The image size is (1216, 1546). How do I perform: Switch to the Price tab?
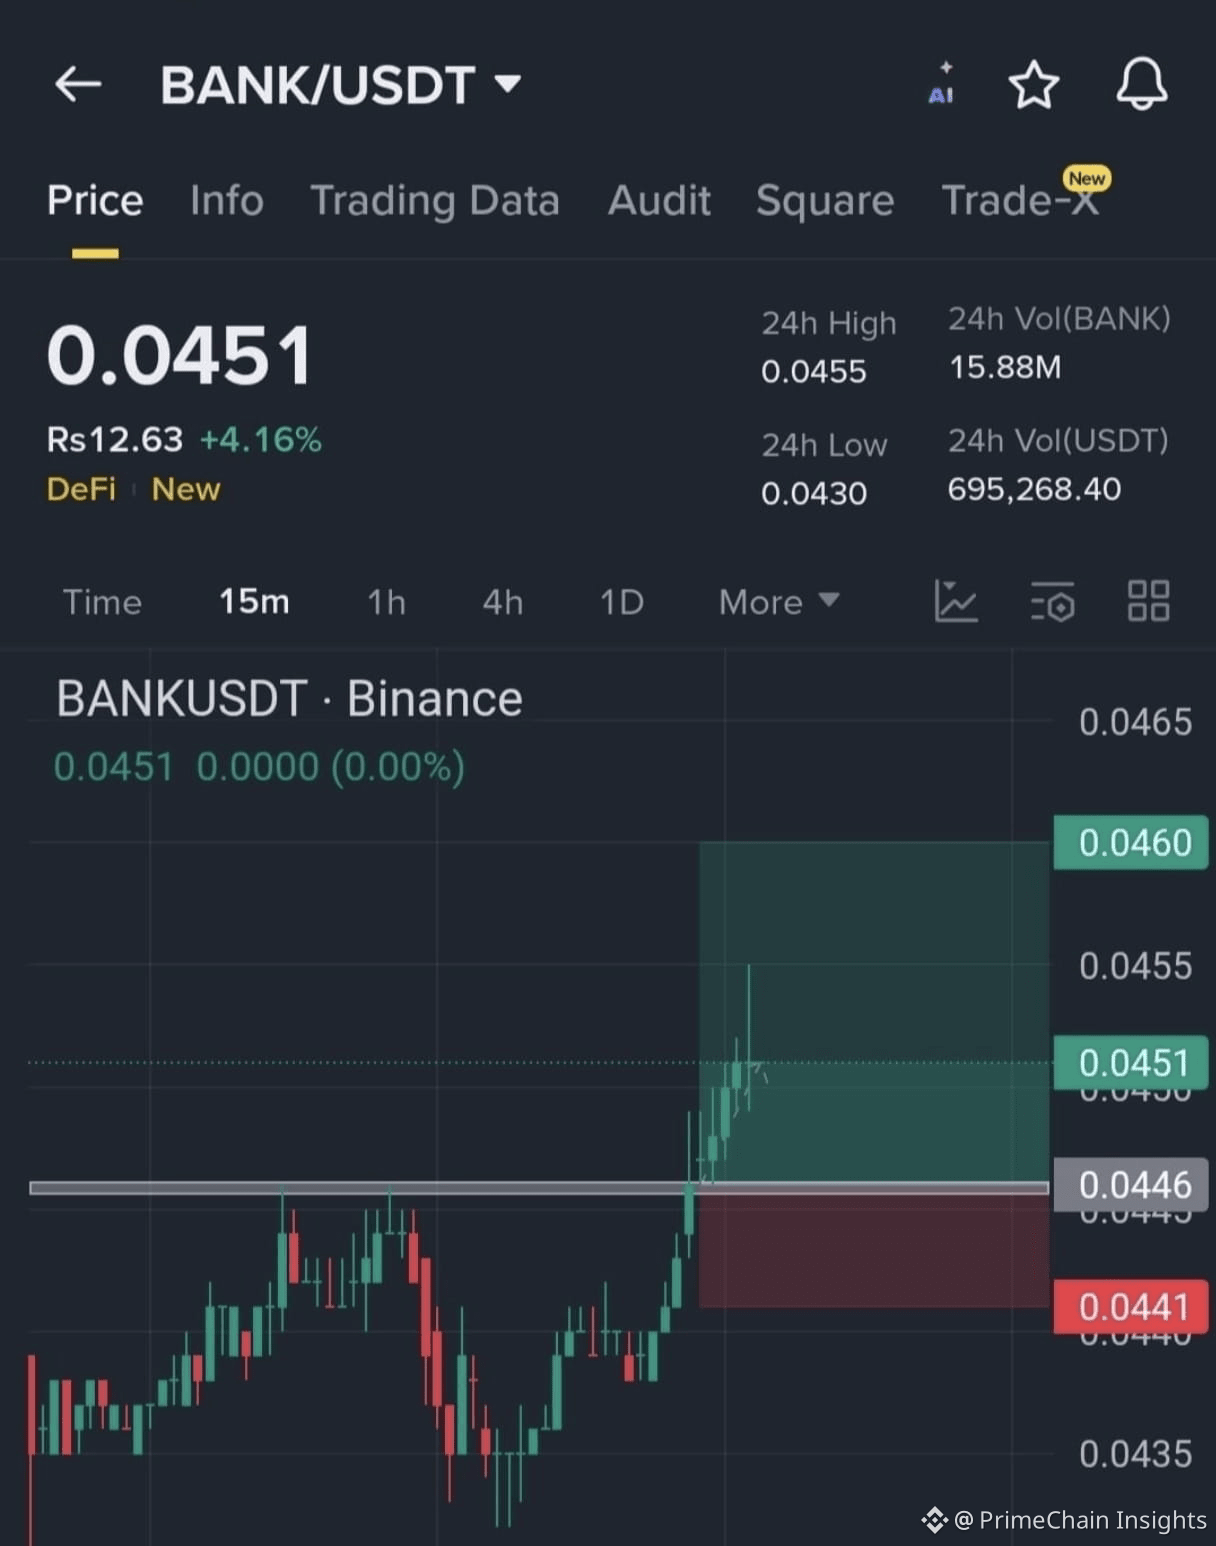coord(95,200)
